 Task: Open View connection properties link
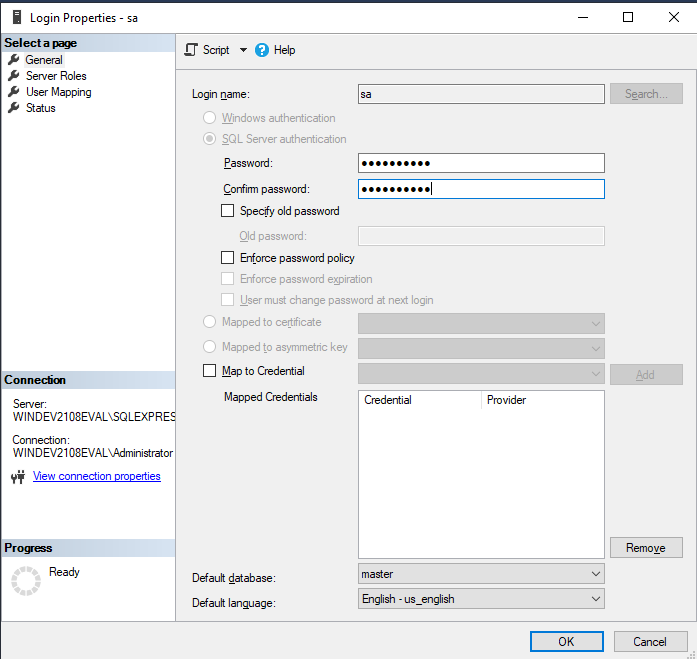(x=96, y=476)
